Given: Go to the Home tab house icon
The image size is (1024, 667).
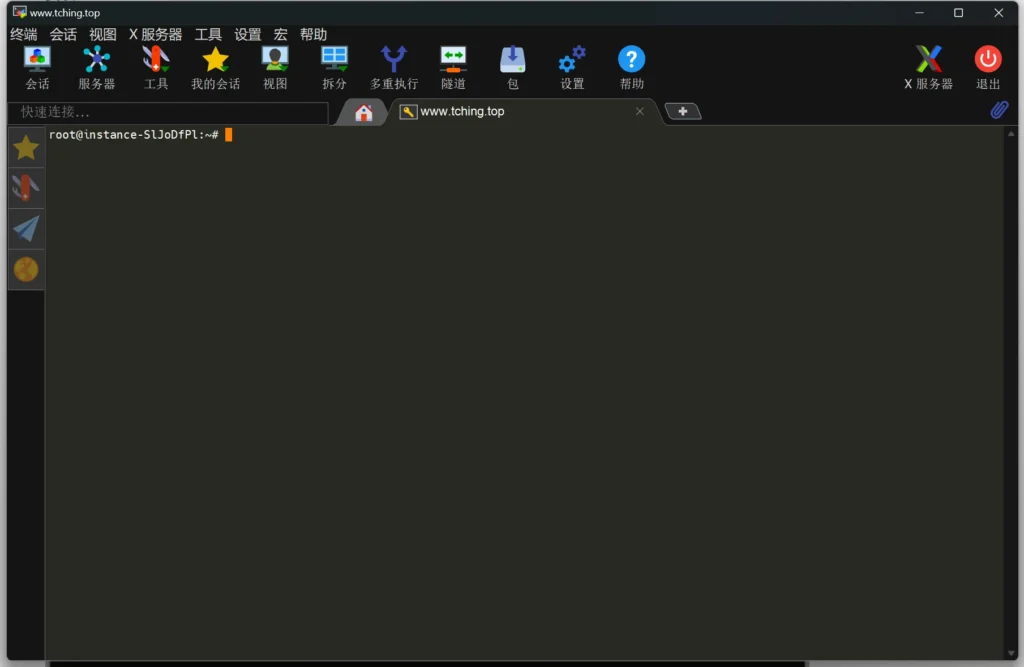Looking at the screenshot, I should 364,112.
